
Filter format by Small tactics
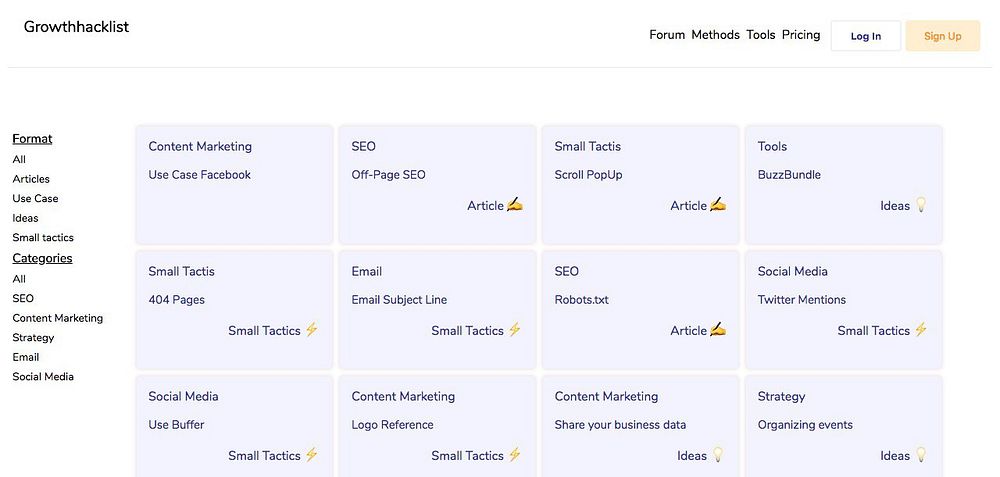pyautogui.click(x=43, y=237)
